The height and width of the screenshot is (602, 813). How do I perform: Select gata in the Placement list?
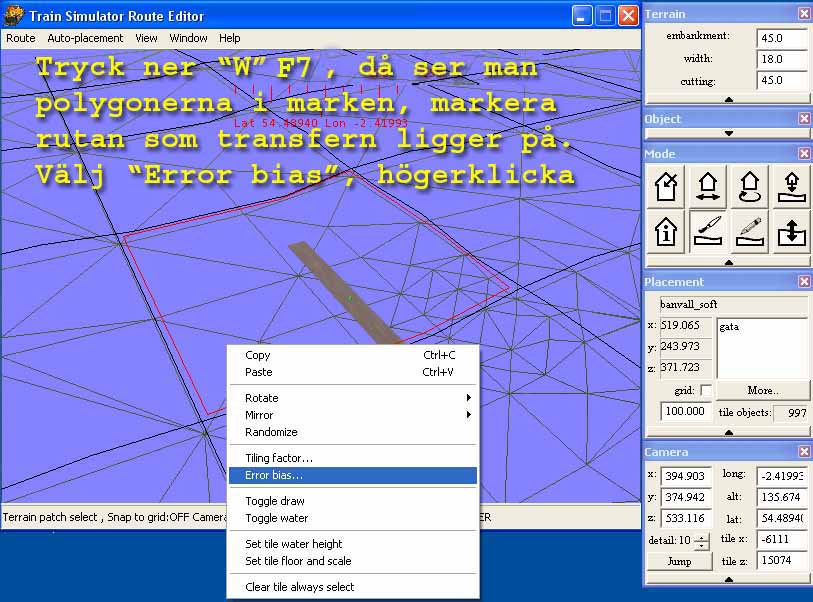(x=729, y=327)
